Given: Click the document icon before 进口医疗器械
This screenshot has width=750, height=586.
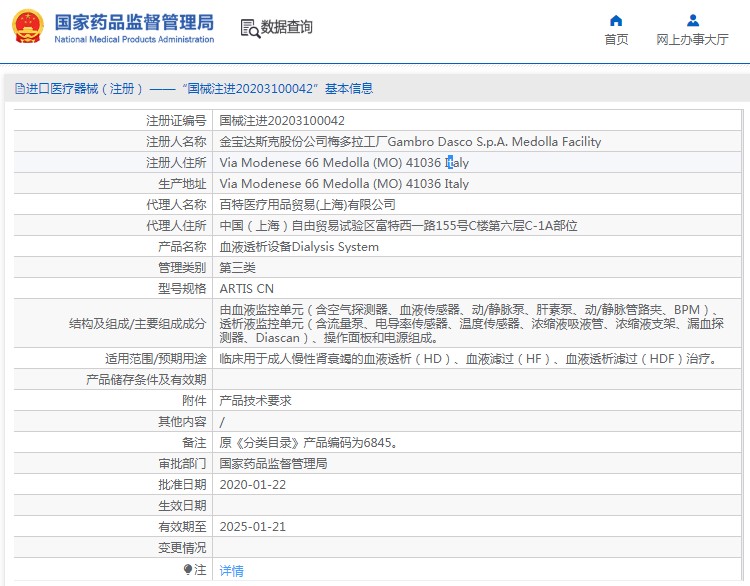Looking at the screenshot, I should 19,89.
